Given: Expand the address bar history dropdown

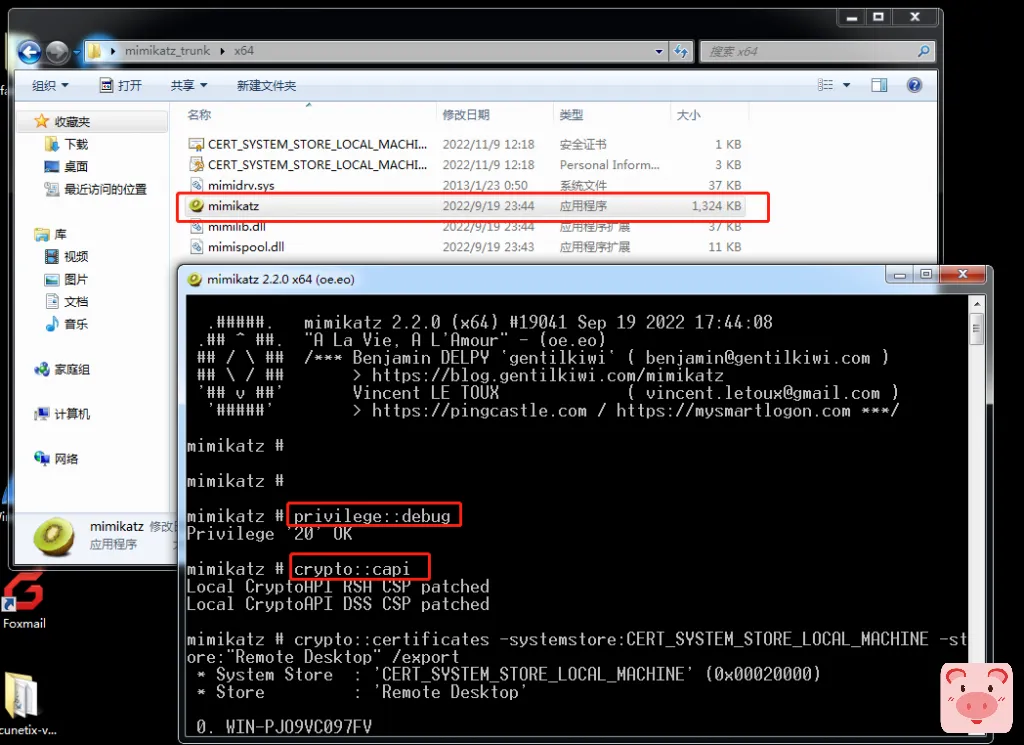Looking at the screenshot, I should [658, 52].
